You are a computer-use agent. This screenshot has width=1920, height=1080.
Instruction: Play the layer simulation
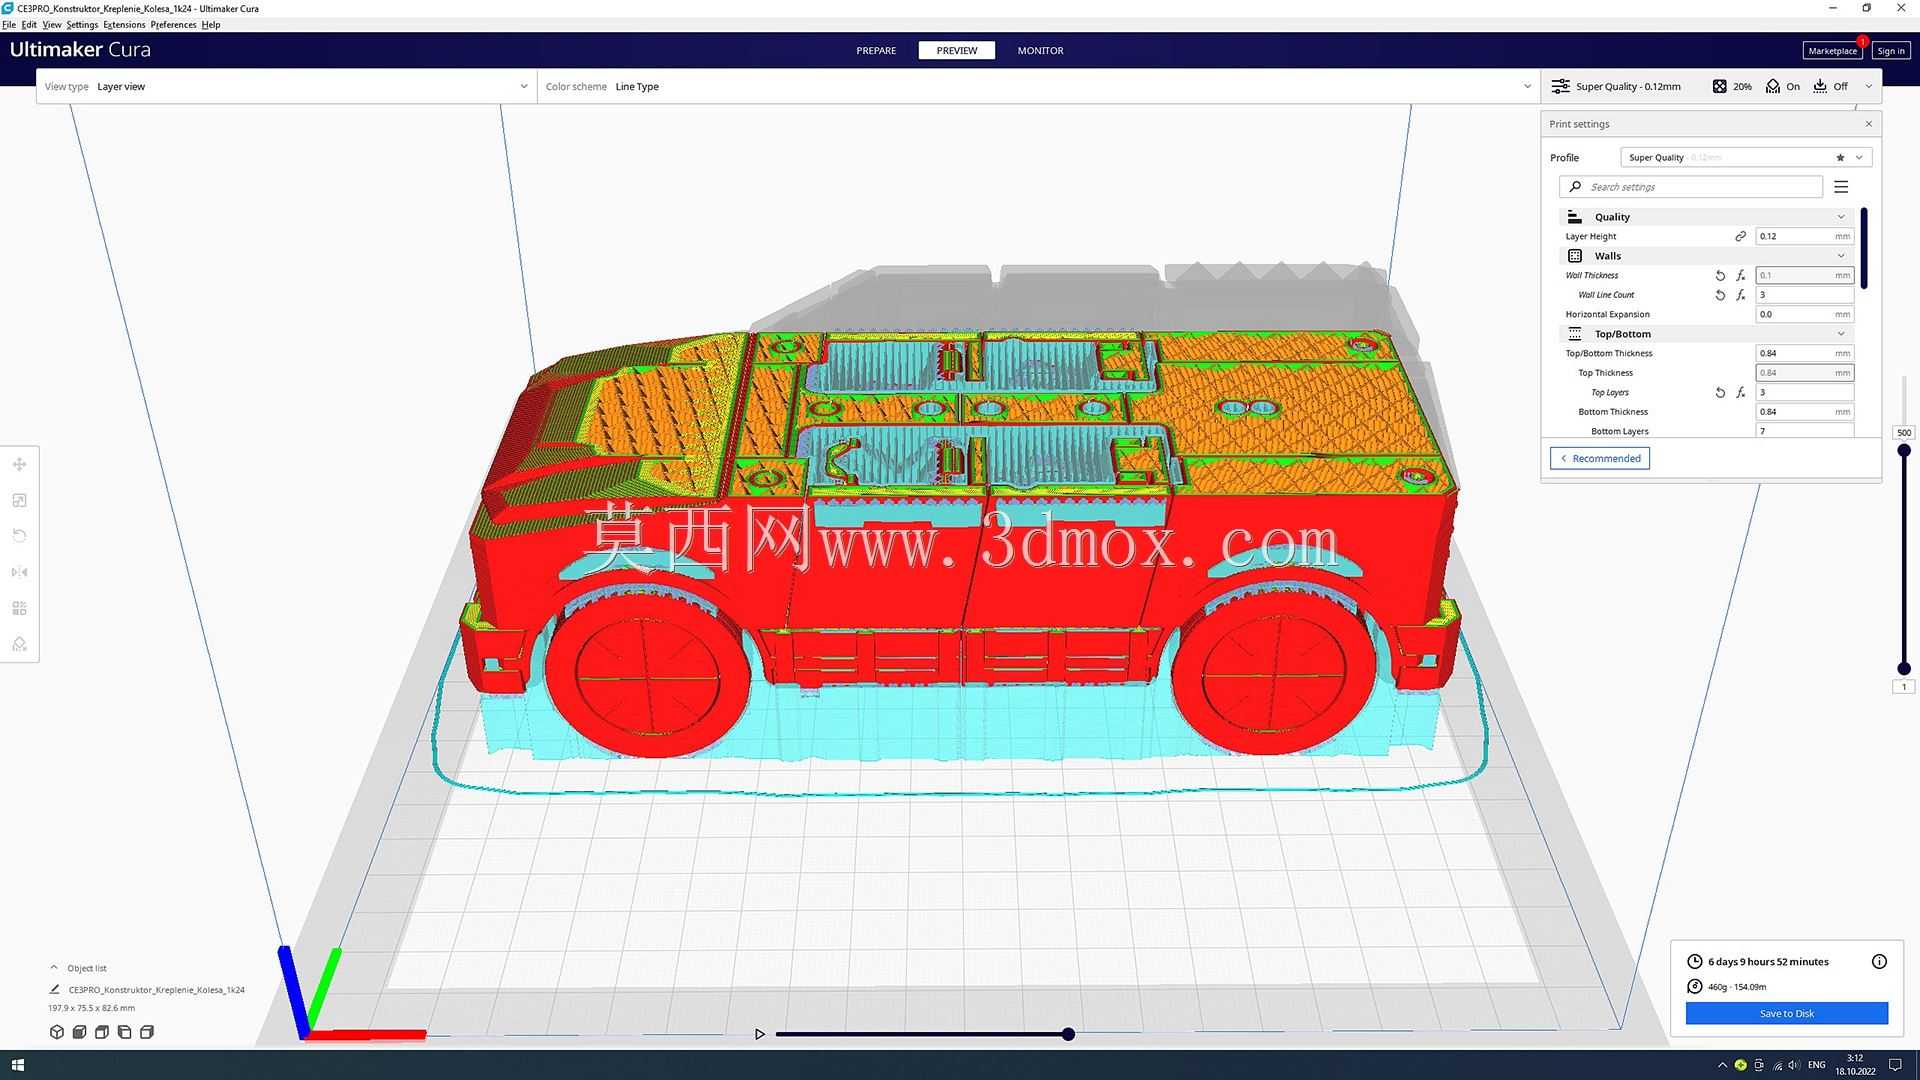(760, 1034)
